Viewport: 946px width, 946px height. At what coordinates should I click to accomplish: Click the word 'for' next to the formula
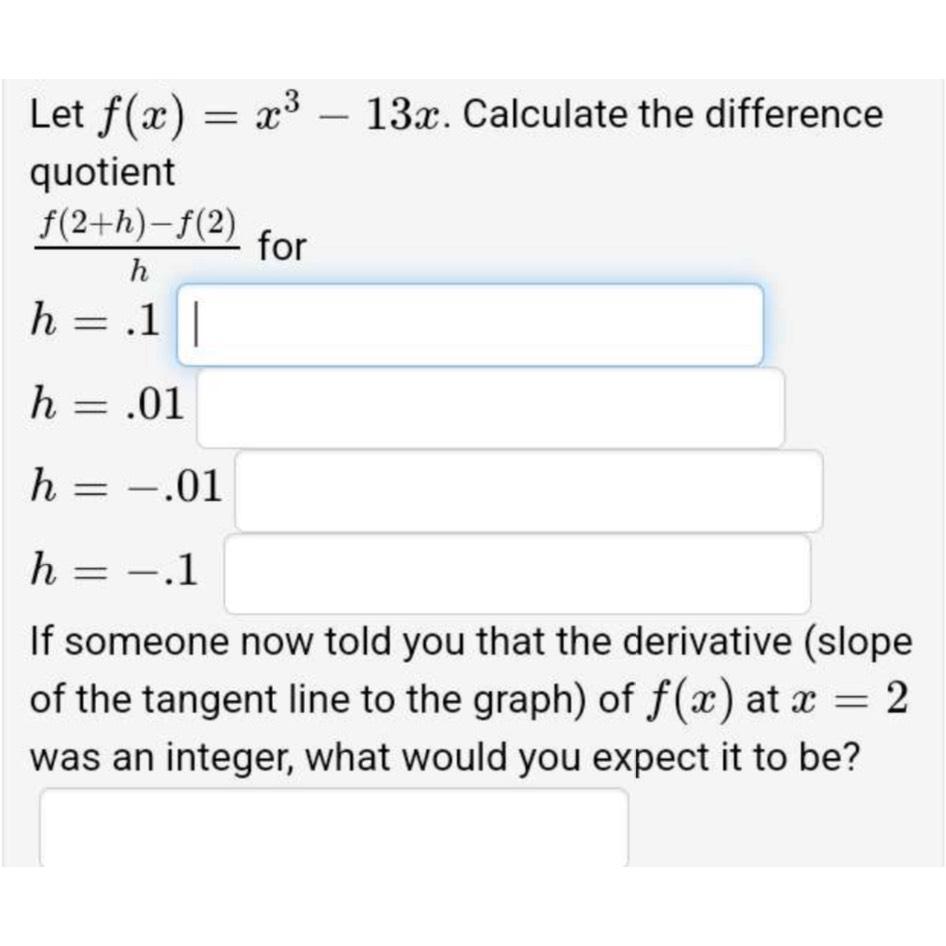pos(282,246)
